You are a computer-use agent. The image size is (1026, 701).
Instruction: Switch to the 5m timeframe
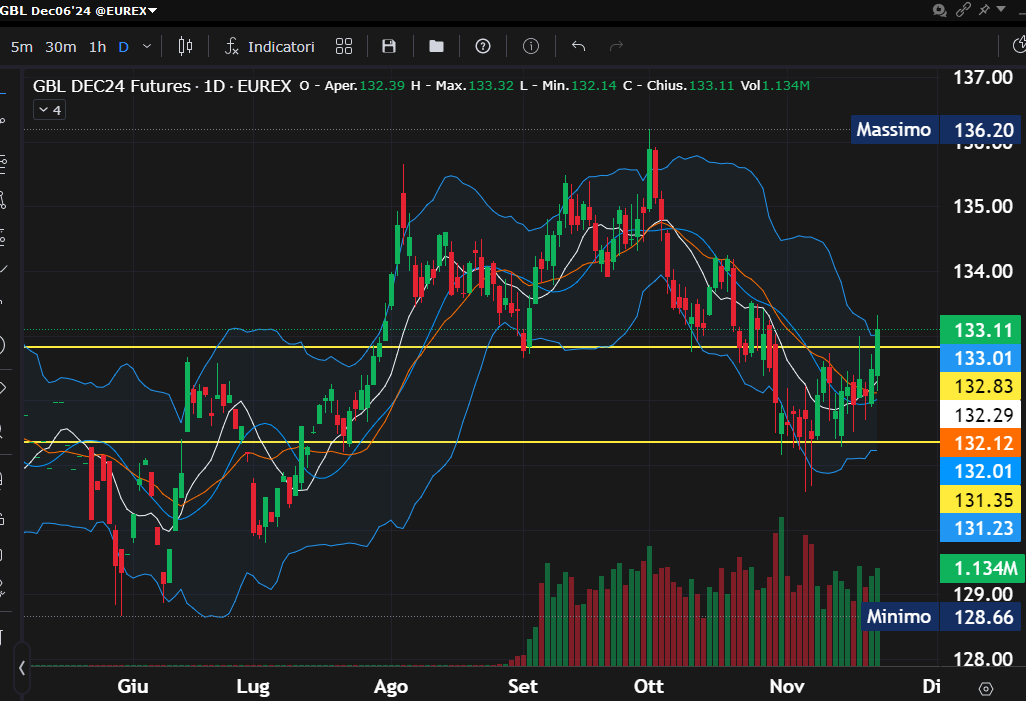(x=21, y=46)
